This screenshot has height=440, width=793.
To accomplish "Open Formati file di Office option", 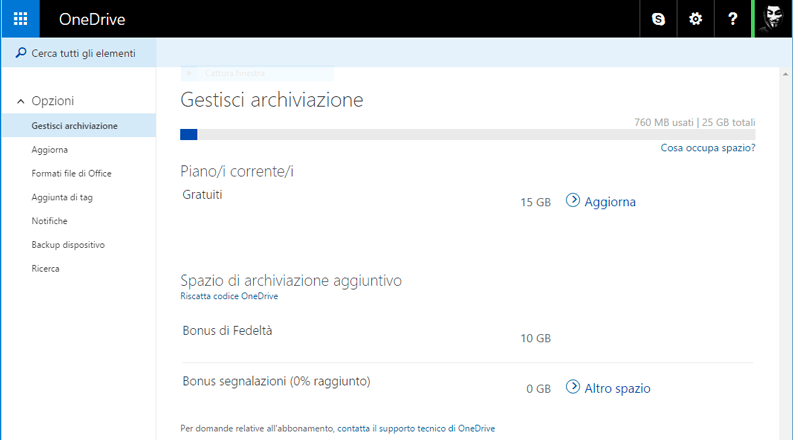I will click(x=71, y=174).
